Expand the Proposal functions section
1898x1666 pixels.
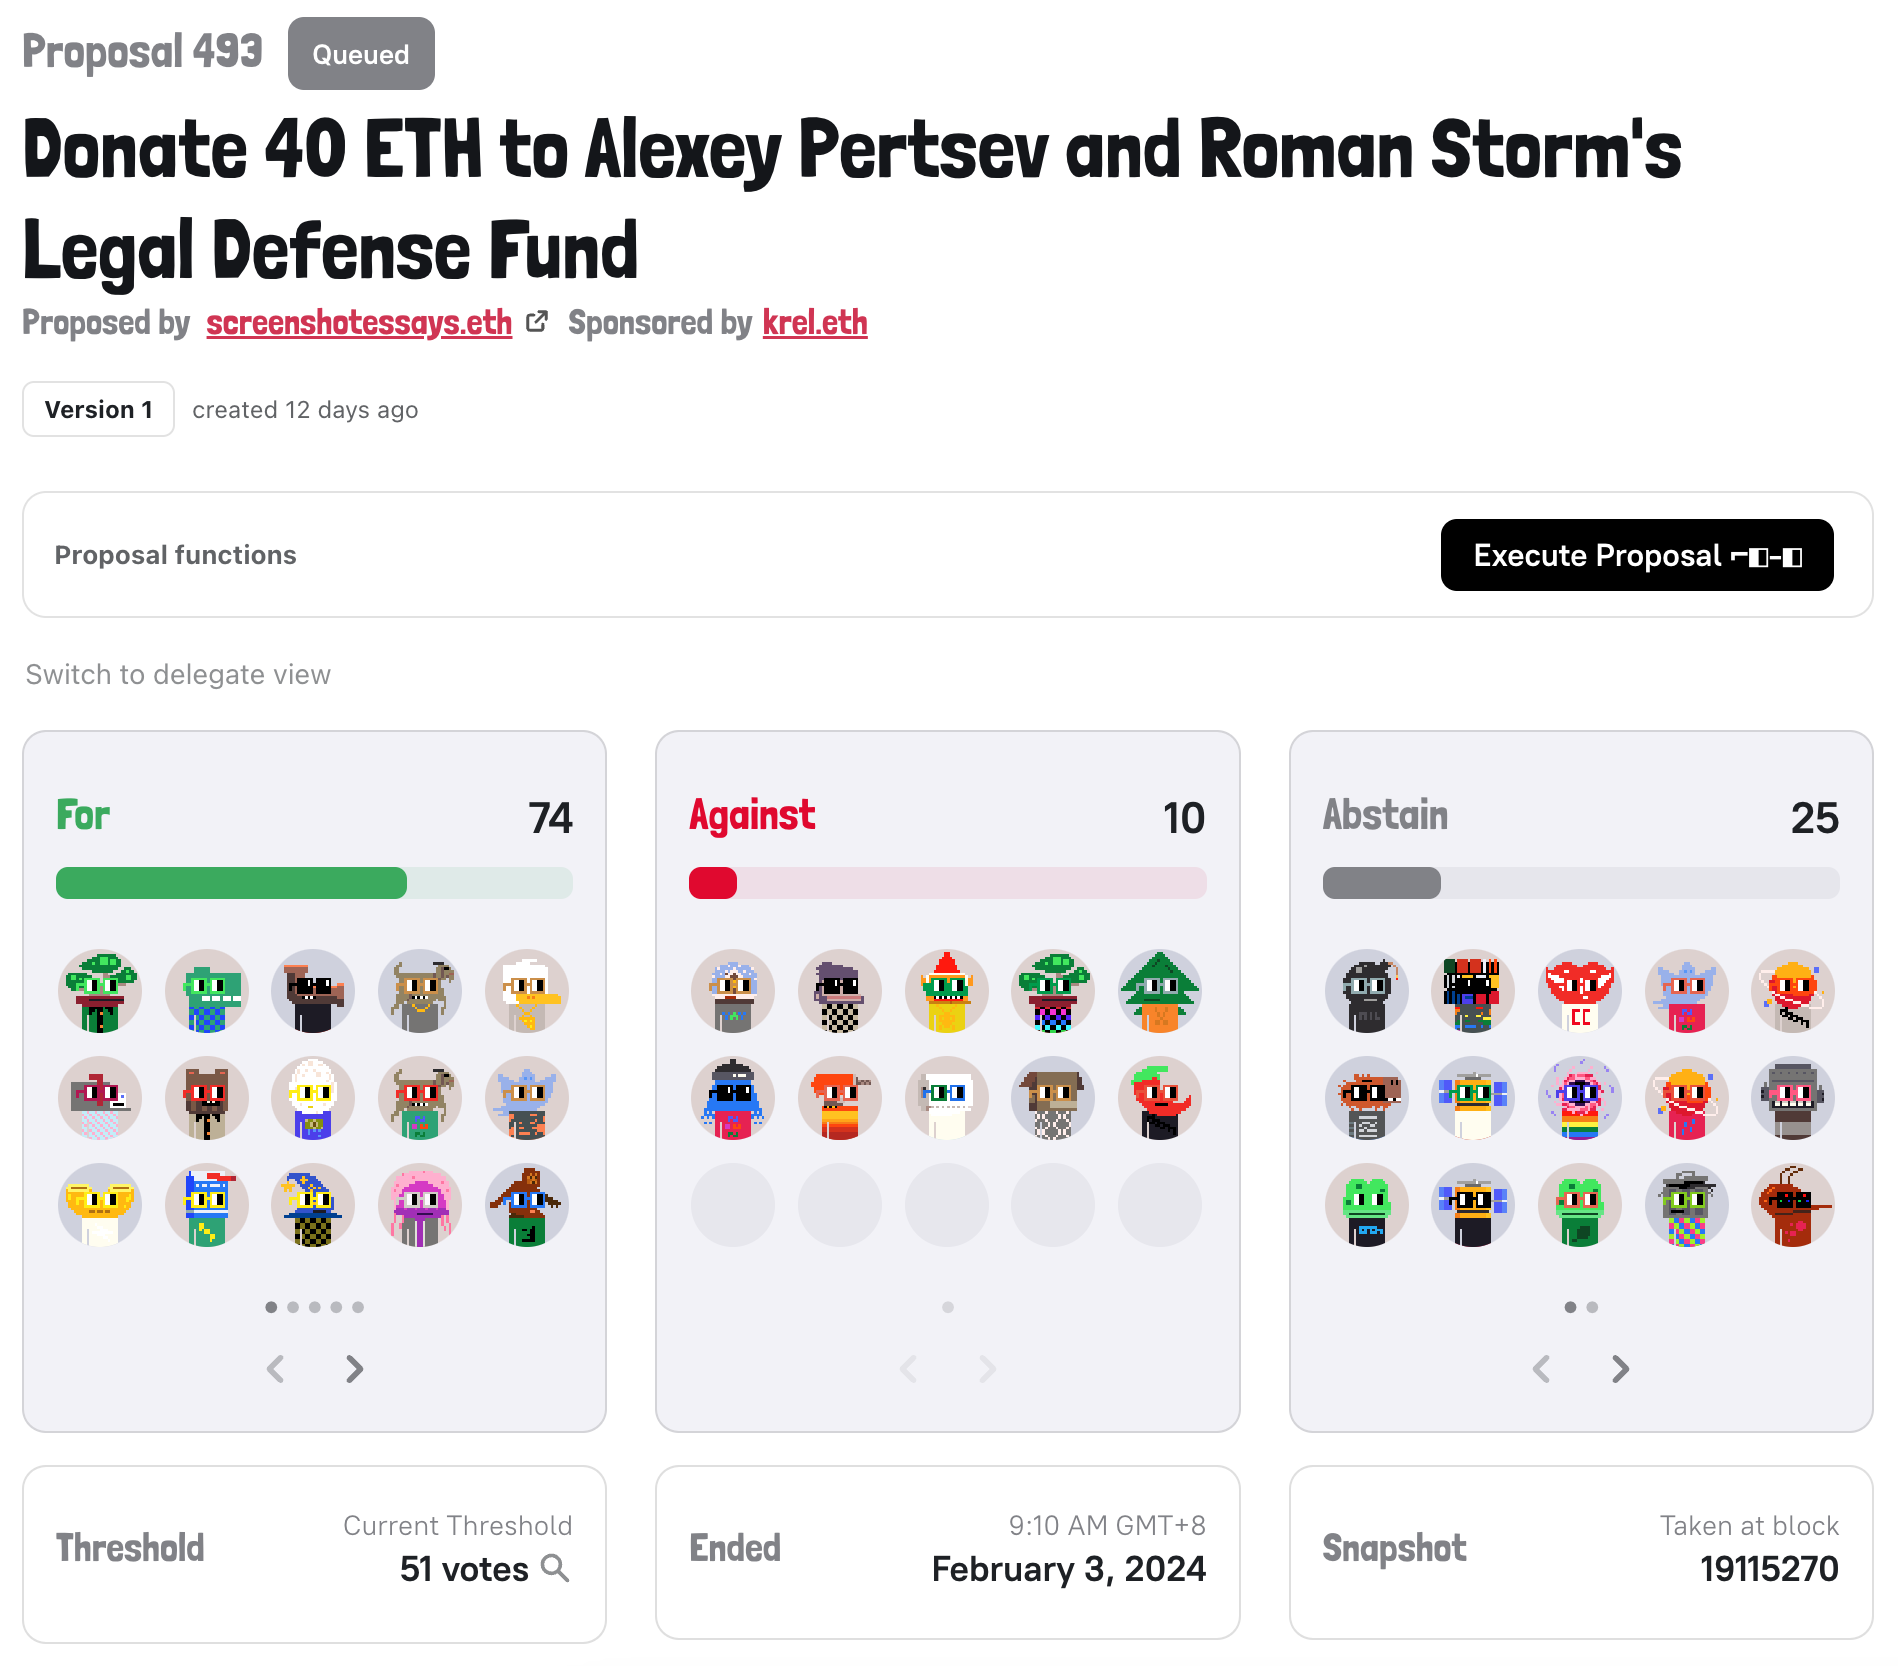click(x=176, y=555)
